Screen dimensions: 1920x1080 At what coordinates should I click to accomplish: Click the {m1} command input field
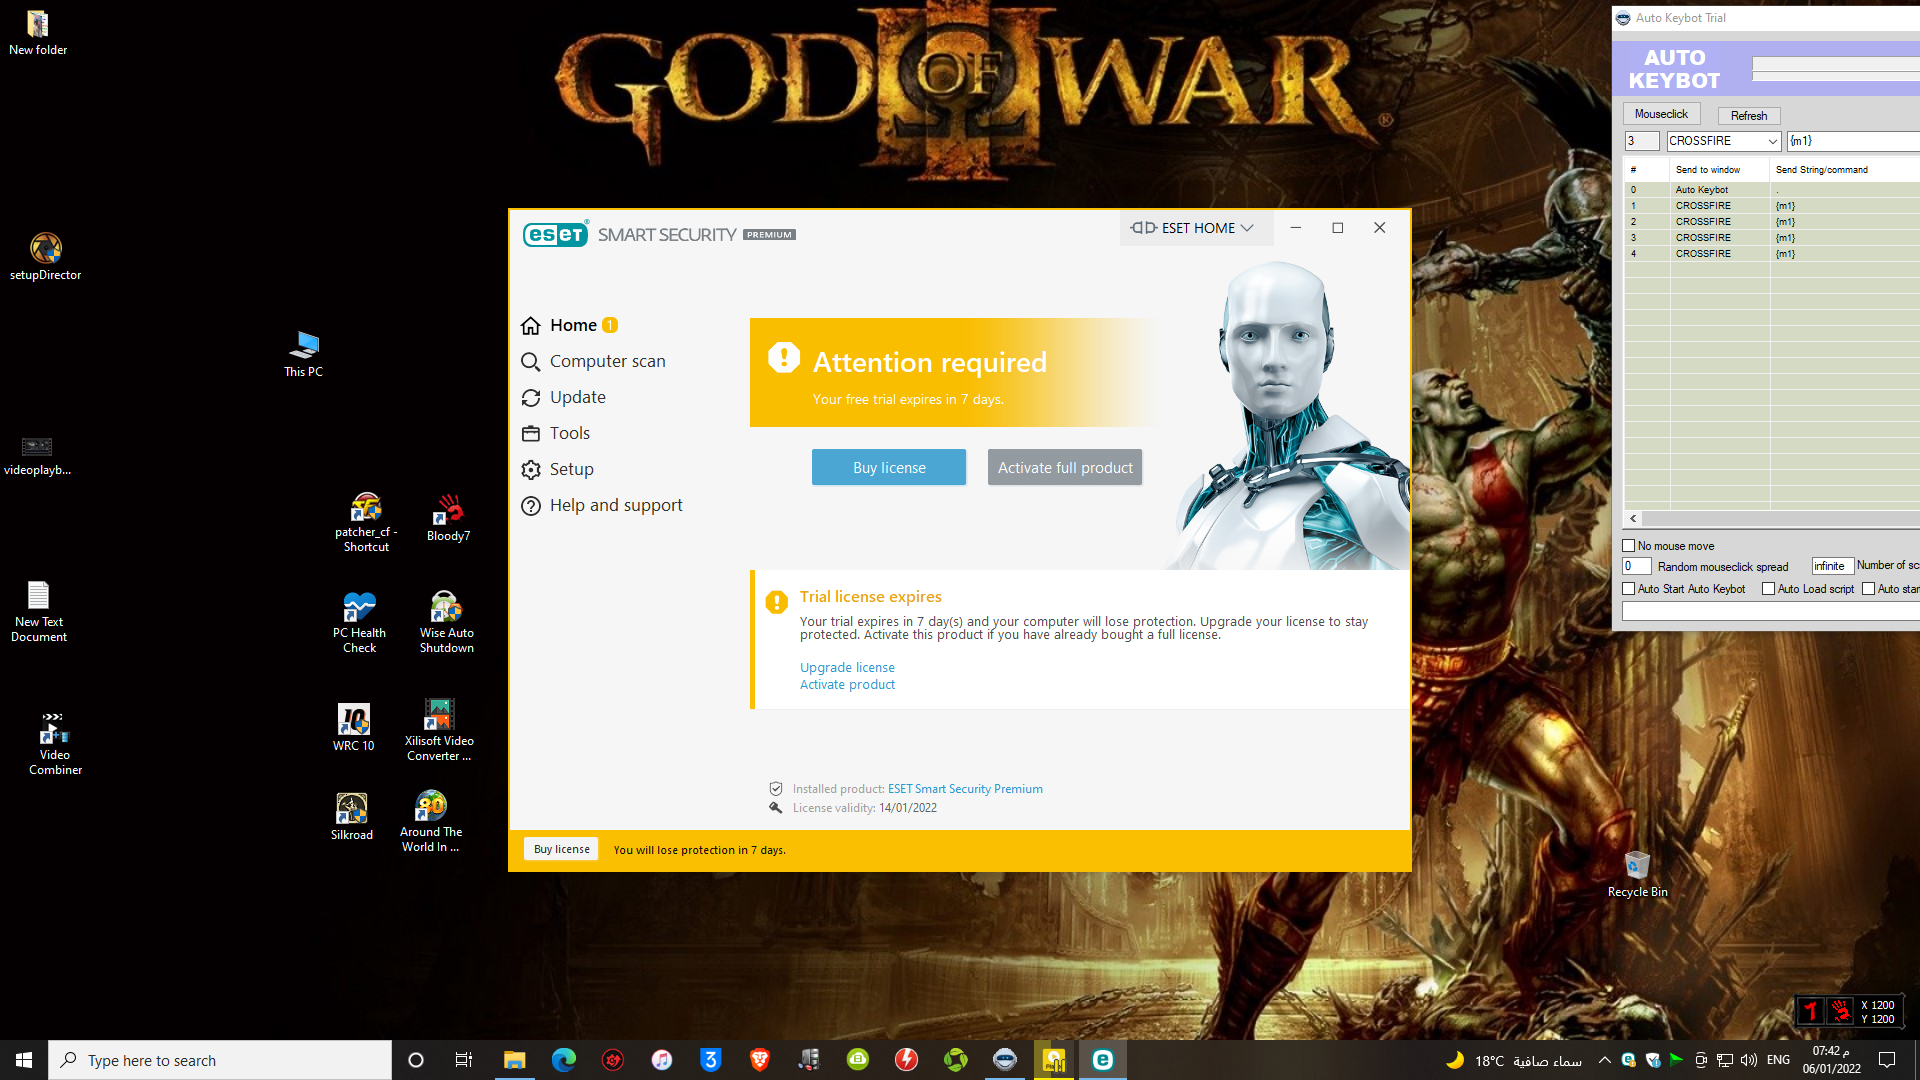1853,141
